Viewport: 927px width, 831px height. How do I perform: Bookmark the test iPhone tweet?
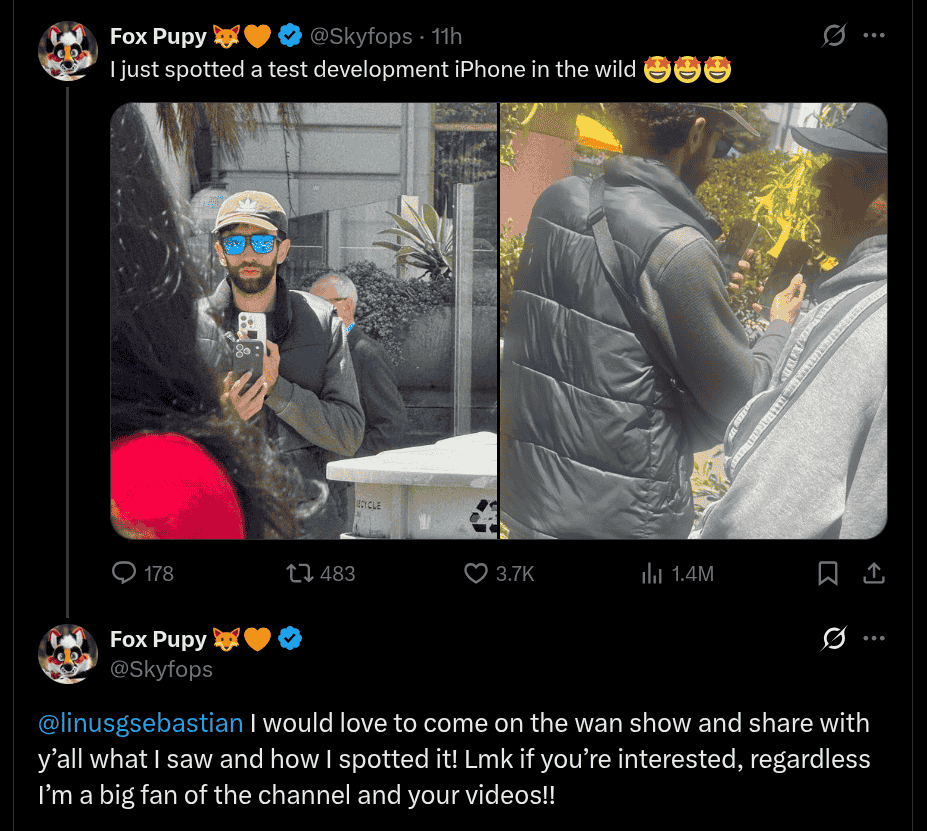coord(828,573)
